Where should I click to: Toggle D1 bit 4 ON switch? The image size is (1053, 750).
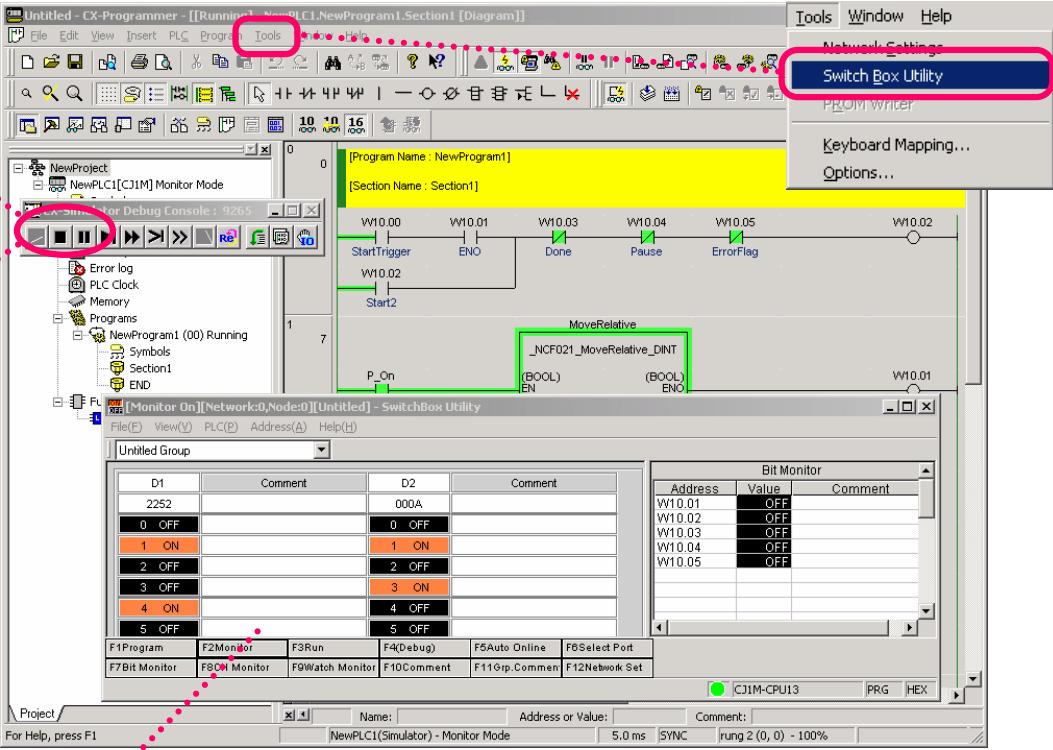click(x=158, y=608)
